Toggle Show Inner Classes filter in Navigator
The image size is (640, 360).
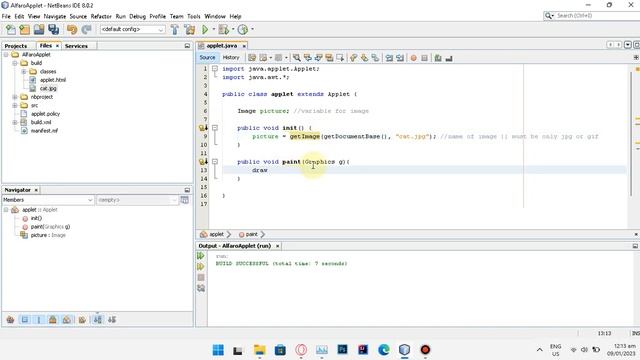(67, 320)
